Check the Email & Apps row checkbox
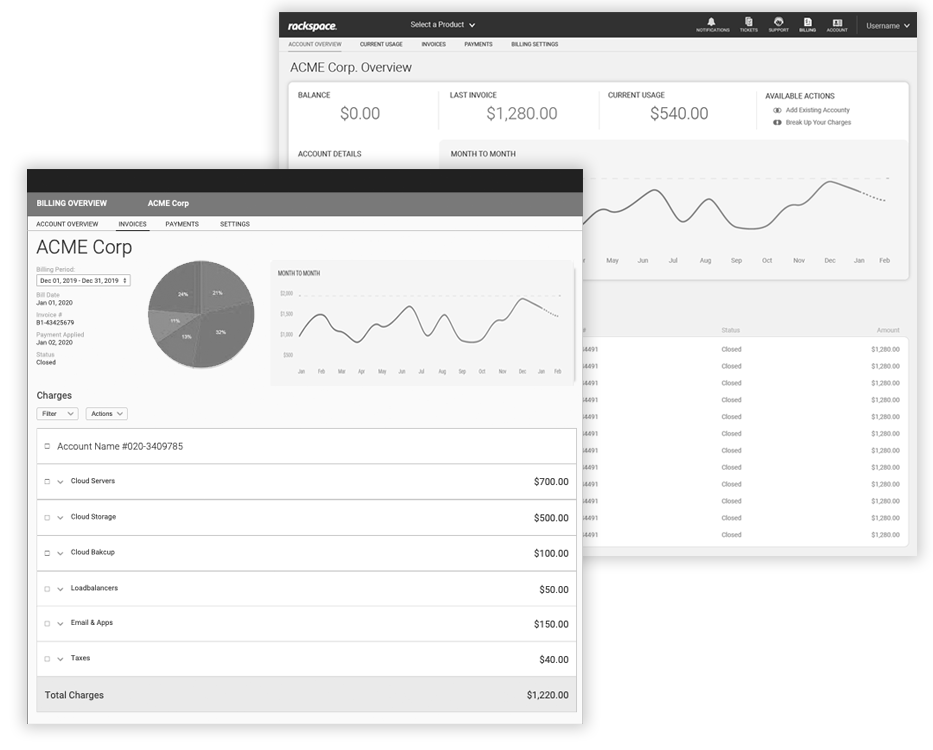The height and width of the screenshot is (750, 933). [47, 623]
